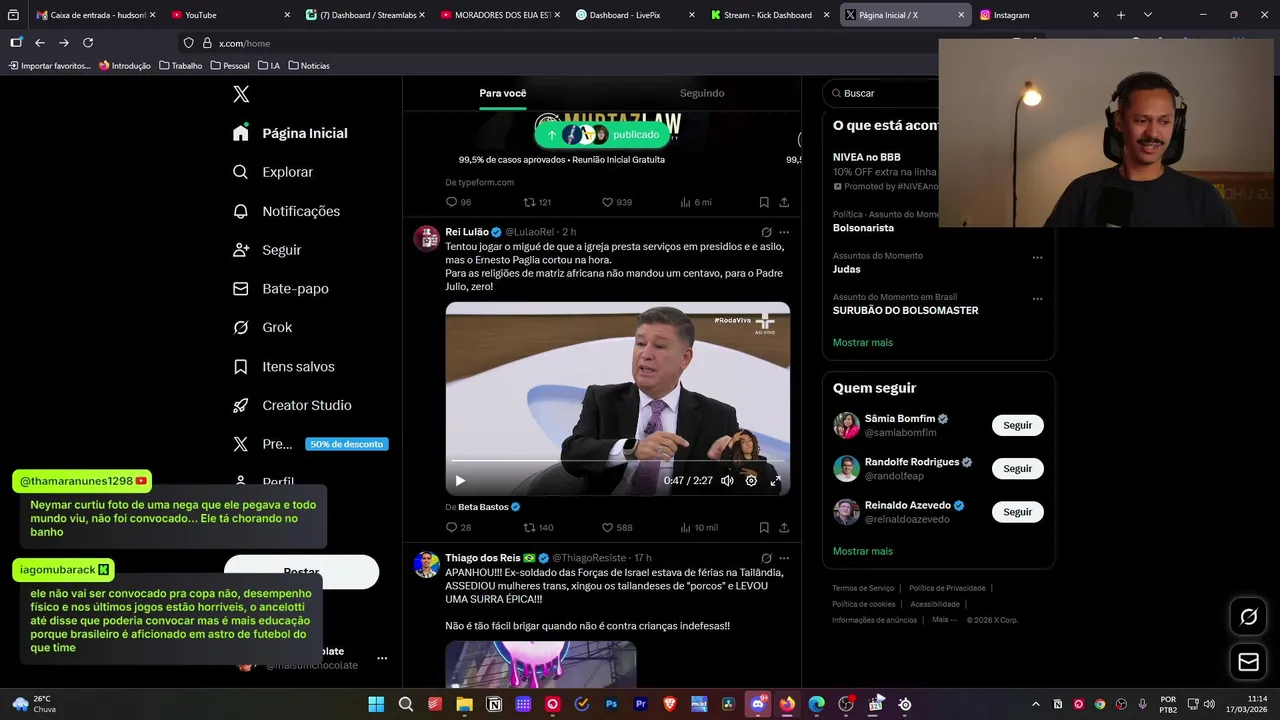Follow Sâmia Bomfim
The height and width of the screenshot is (720, 1280).
tap(1017, 425)
